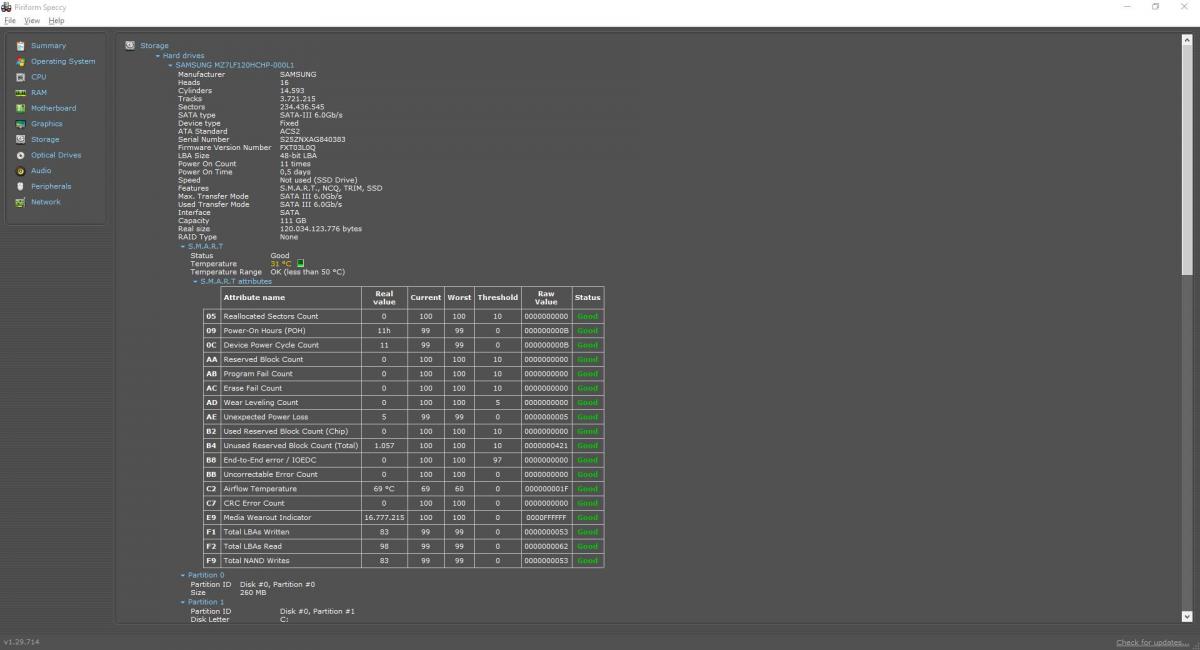Click the serial number S25ZNXAG840383
Viewport: 1200px width, 650px height.
tap(313, 140)
